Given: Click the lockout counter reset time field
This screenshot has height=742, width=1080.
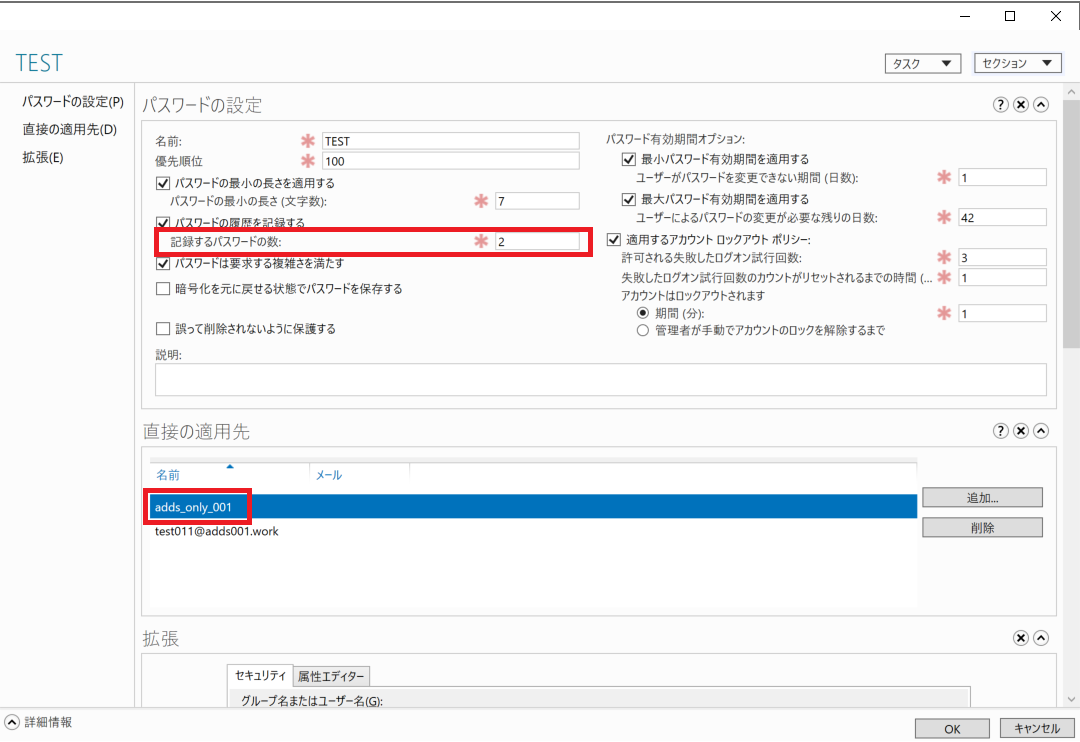Looking at the screenshot, I should pyautogui.click(x=1003, y=278).
